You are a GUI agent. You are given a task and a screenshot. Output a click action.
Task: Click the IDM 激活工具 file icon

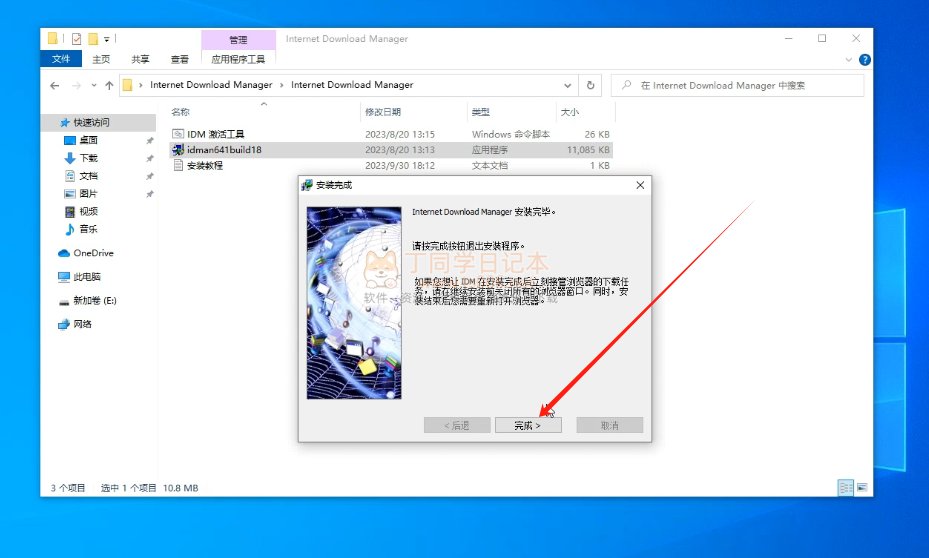(x=178, y=134)
